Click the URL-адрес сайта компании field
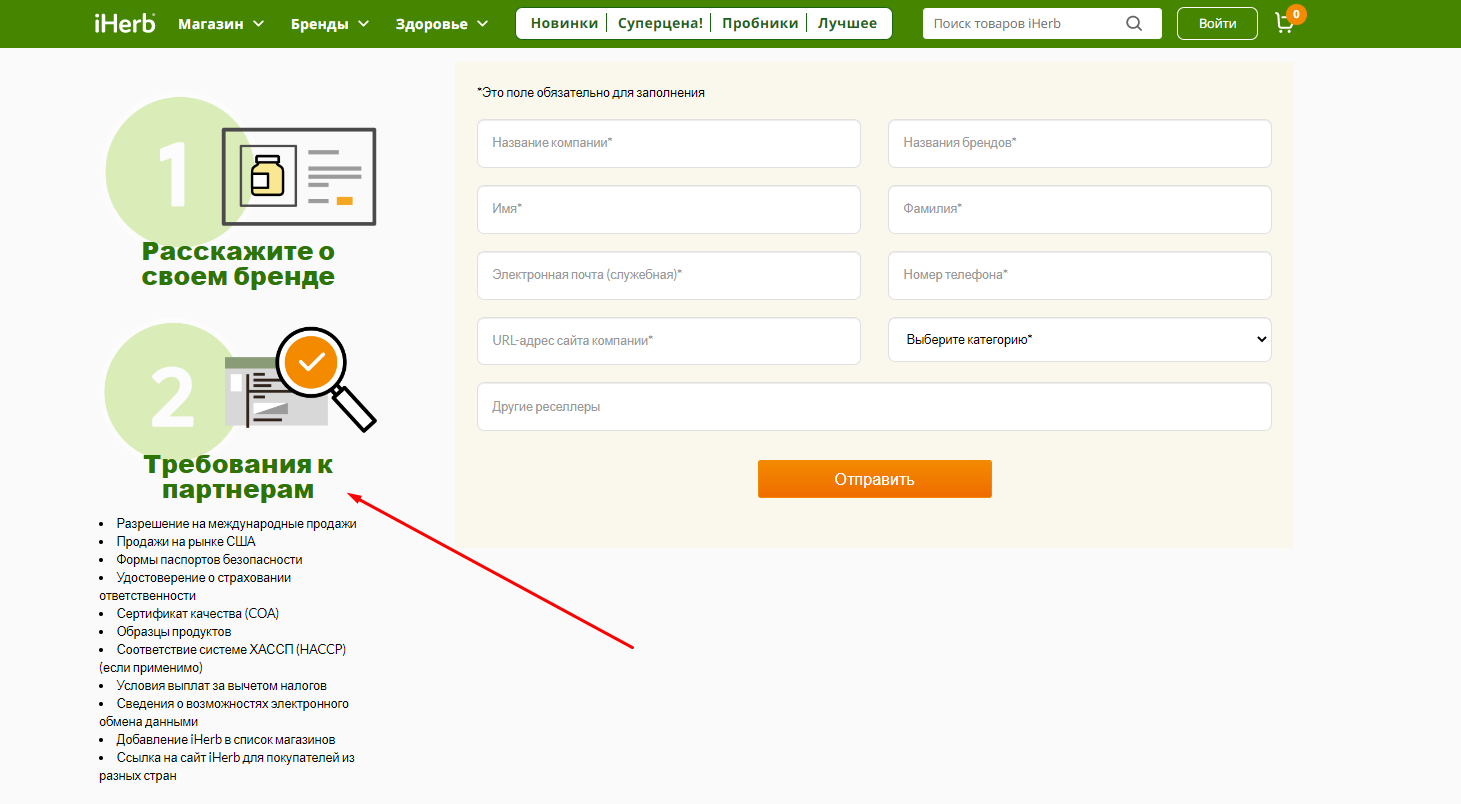 point(669,341)
